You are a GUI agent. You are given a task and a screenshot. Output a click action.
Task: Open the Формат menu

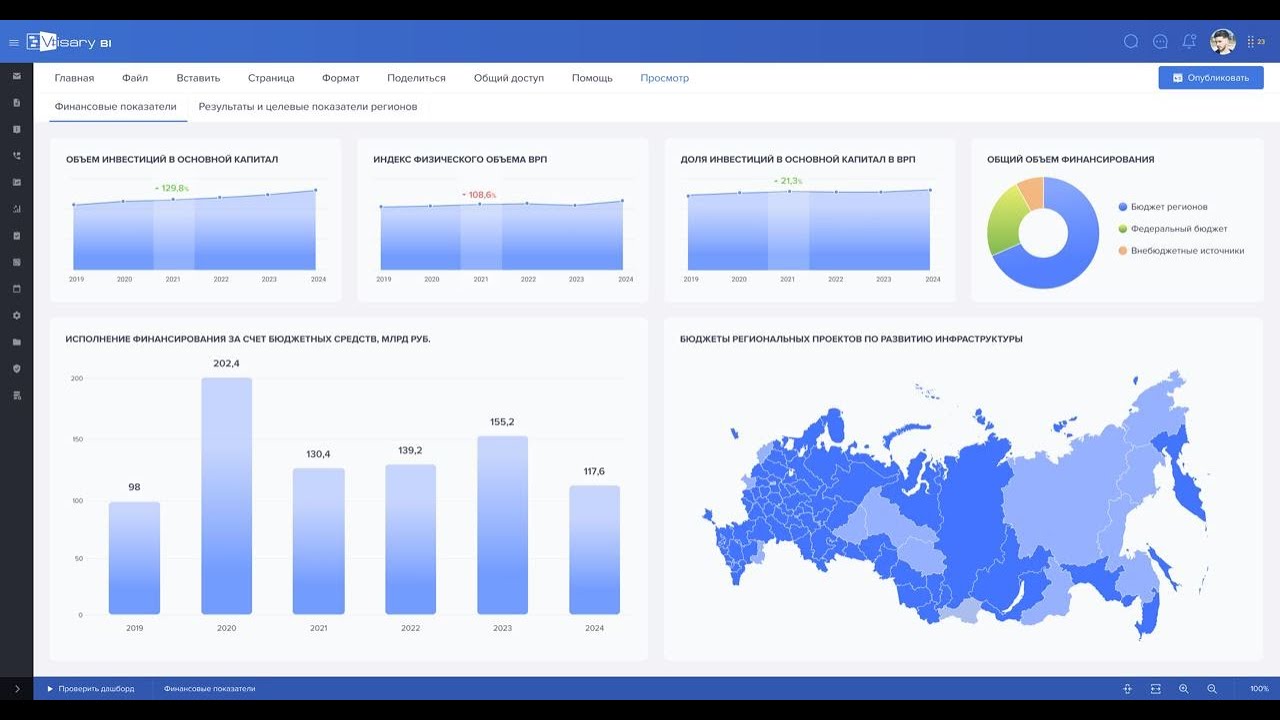tap(341, 78)
